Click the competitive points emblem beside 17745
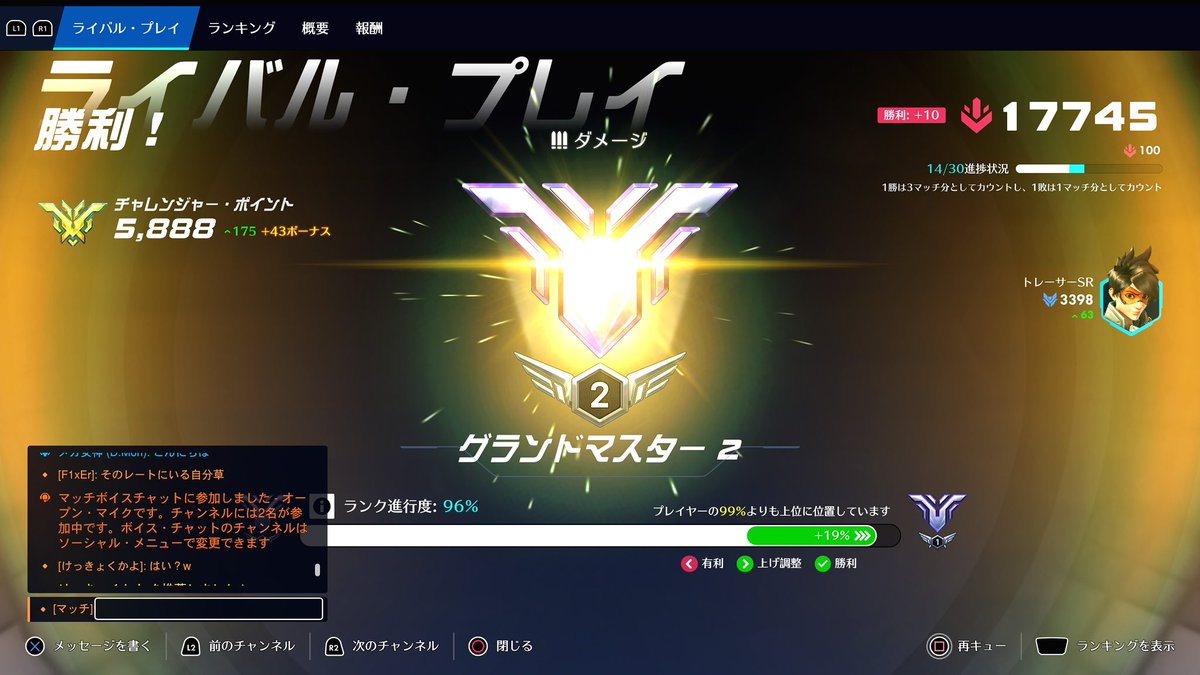 [x=976, y=116]
